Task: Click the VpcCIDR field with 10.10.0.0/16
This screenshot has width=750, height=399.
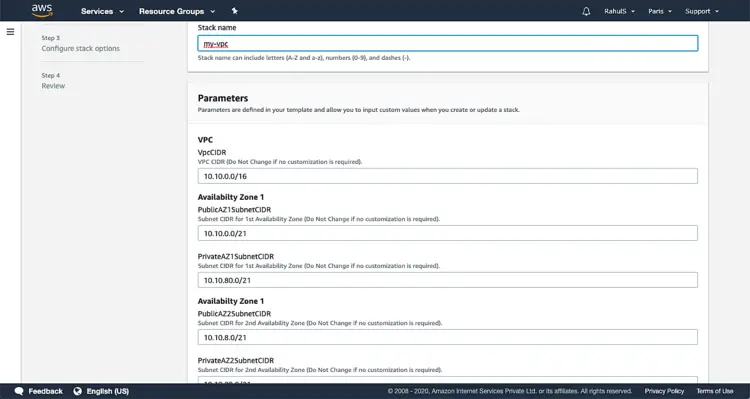Action: click(x=448, y=176)
